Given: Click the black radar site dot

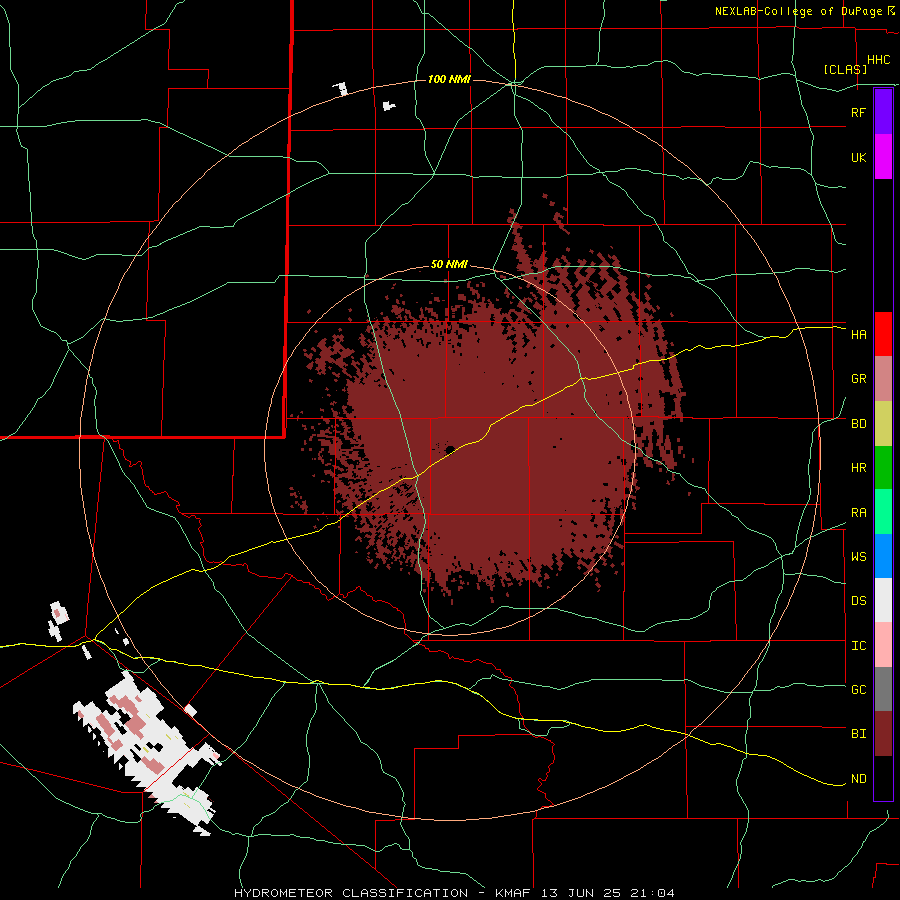Looking at the screenshot, I should click(x=451, y=449).
